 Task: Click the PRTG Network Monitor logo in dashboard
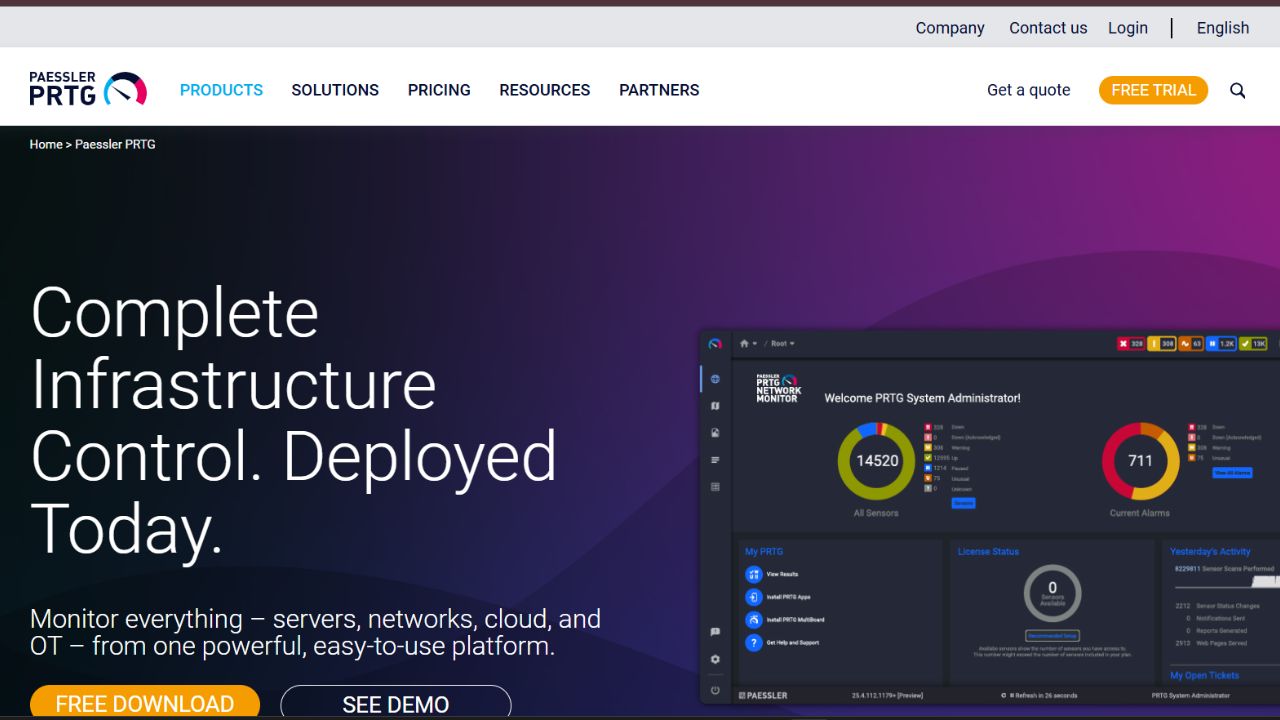coord(779,389)
